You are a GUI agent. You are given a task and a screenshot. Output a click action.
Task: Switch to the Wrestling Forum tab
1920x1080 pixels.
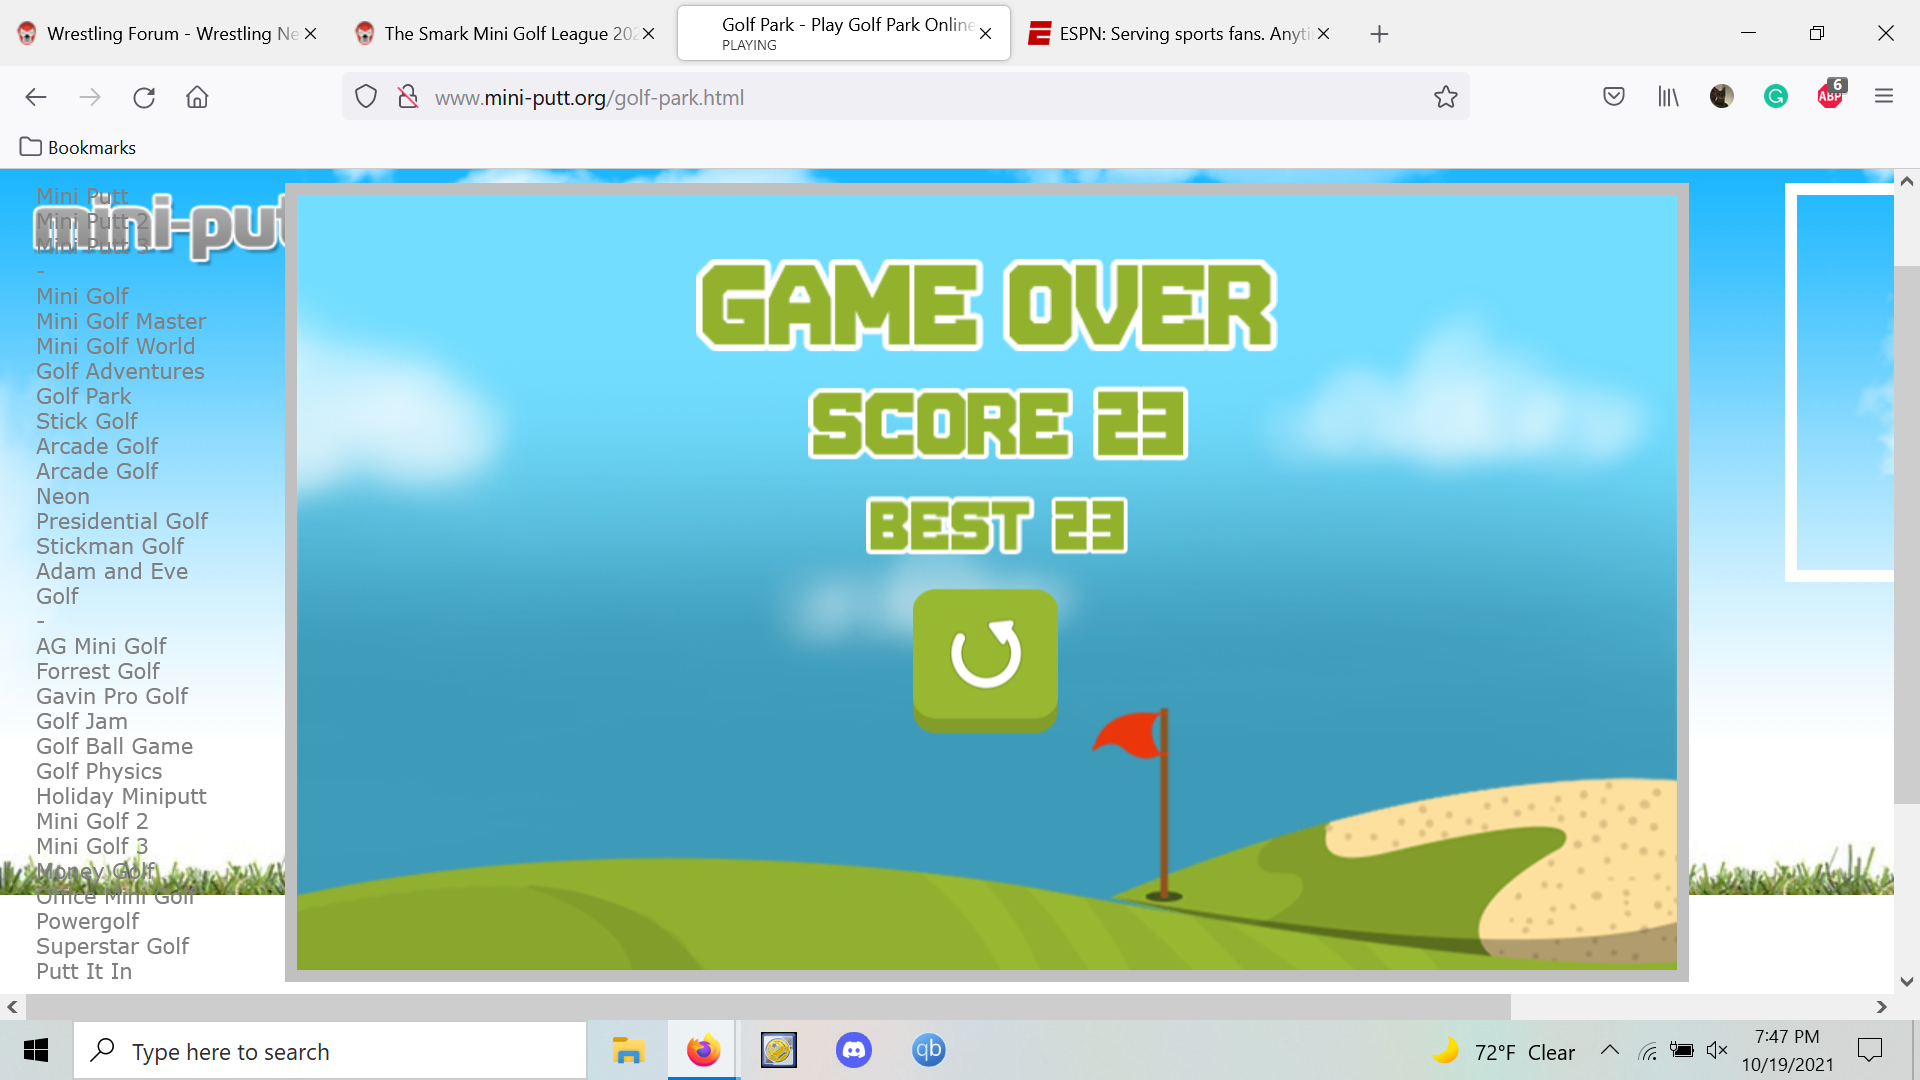click(160, 34)
